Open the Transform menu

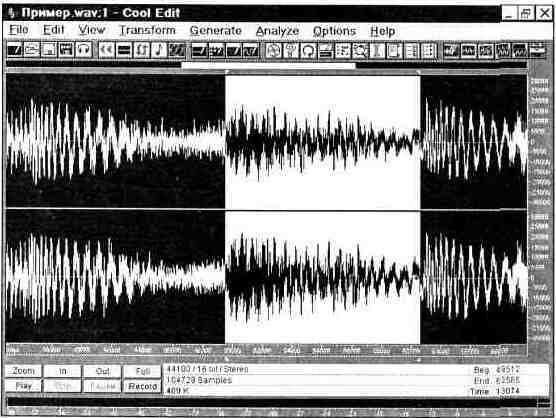[148, 30]
